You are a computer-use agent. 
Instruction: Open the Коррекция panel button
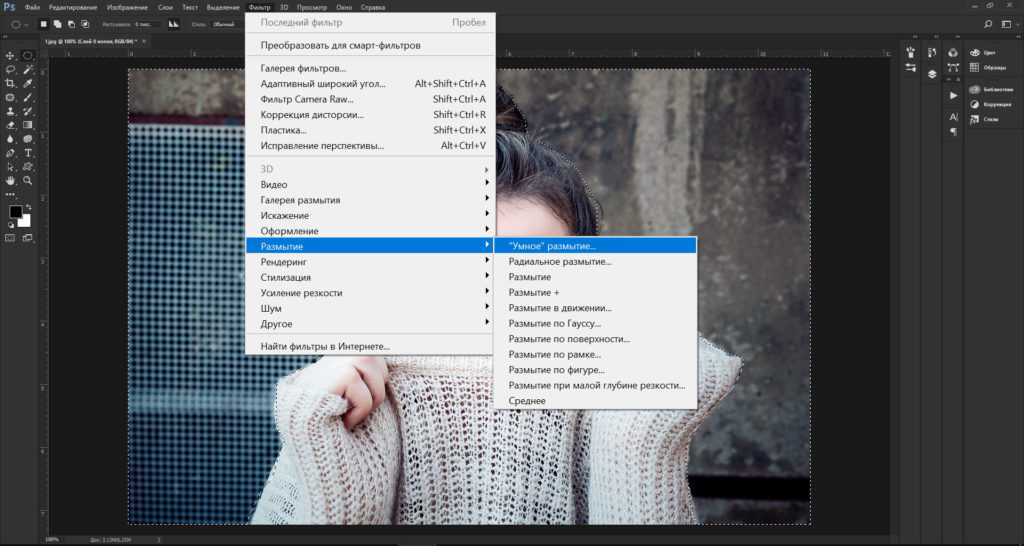click(x=991, y=104)
